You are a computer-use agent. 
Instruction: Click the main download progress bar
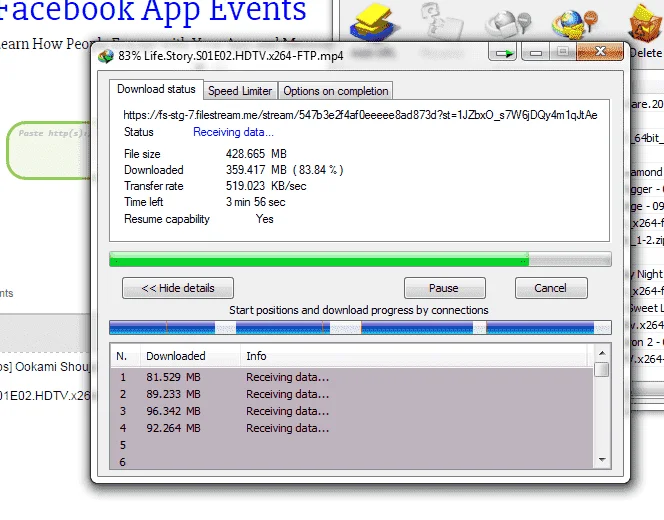pyautogui.click(x=360, y=259)
